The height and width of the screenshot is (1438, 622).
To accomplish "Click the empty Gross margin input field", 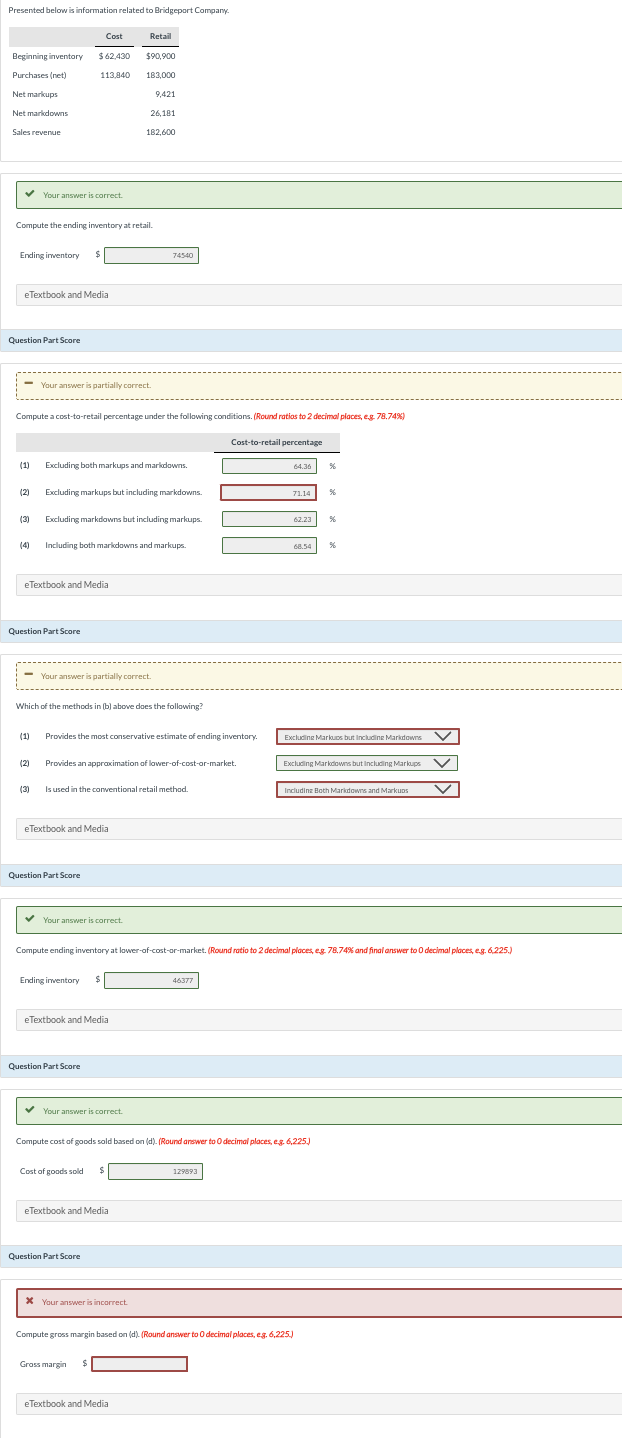I will (x=140, y=1364).
